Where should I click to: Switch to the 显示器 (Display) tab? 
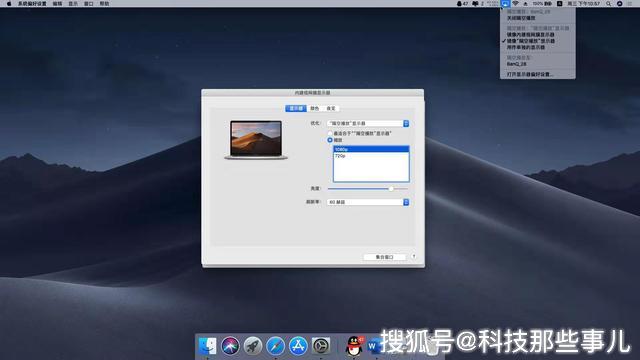pyautogui.click(x=296, y=108)
